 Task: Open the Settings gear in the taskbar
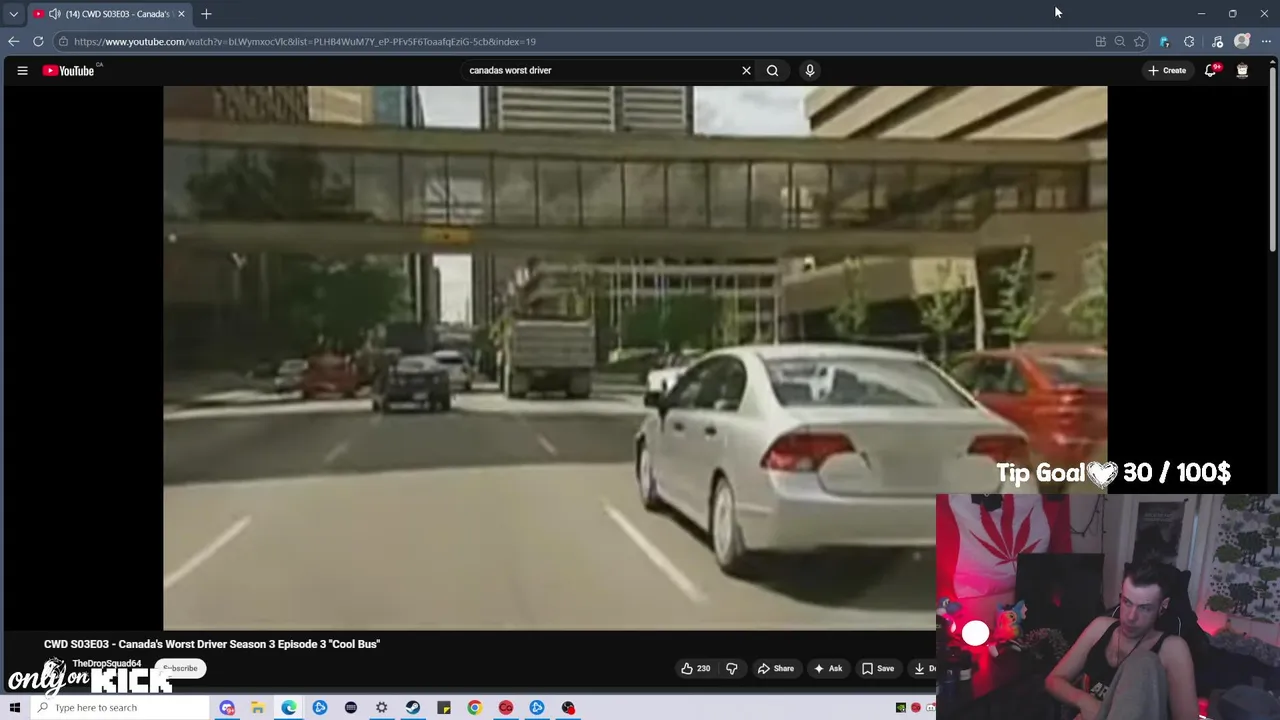381,707
